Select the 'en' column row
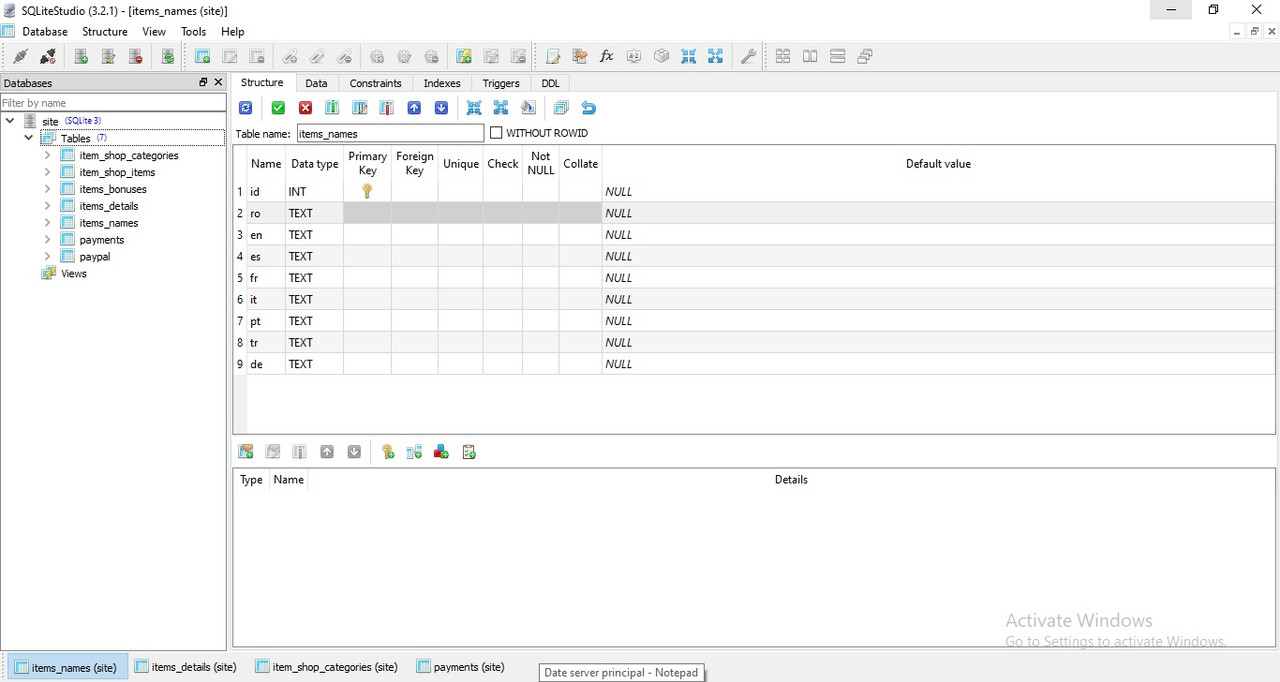 752,235
